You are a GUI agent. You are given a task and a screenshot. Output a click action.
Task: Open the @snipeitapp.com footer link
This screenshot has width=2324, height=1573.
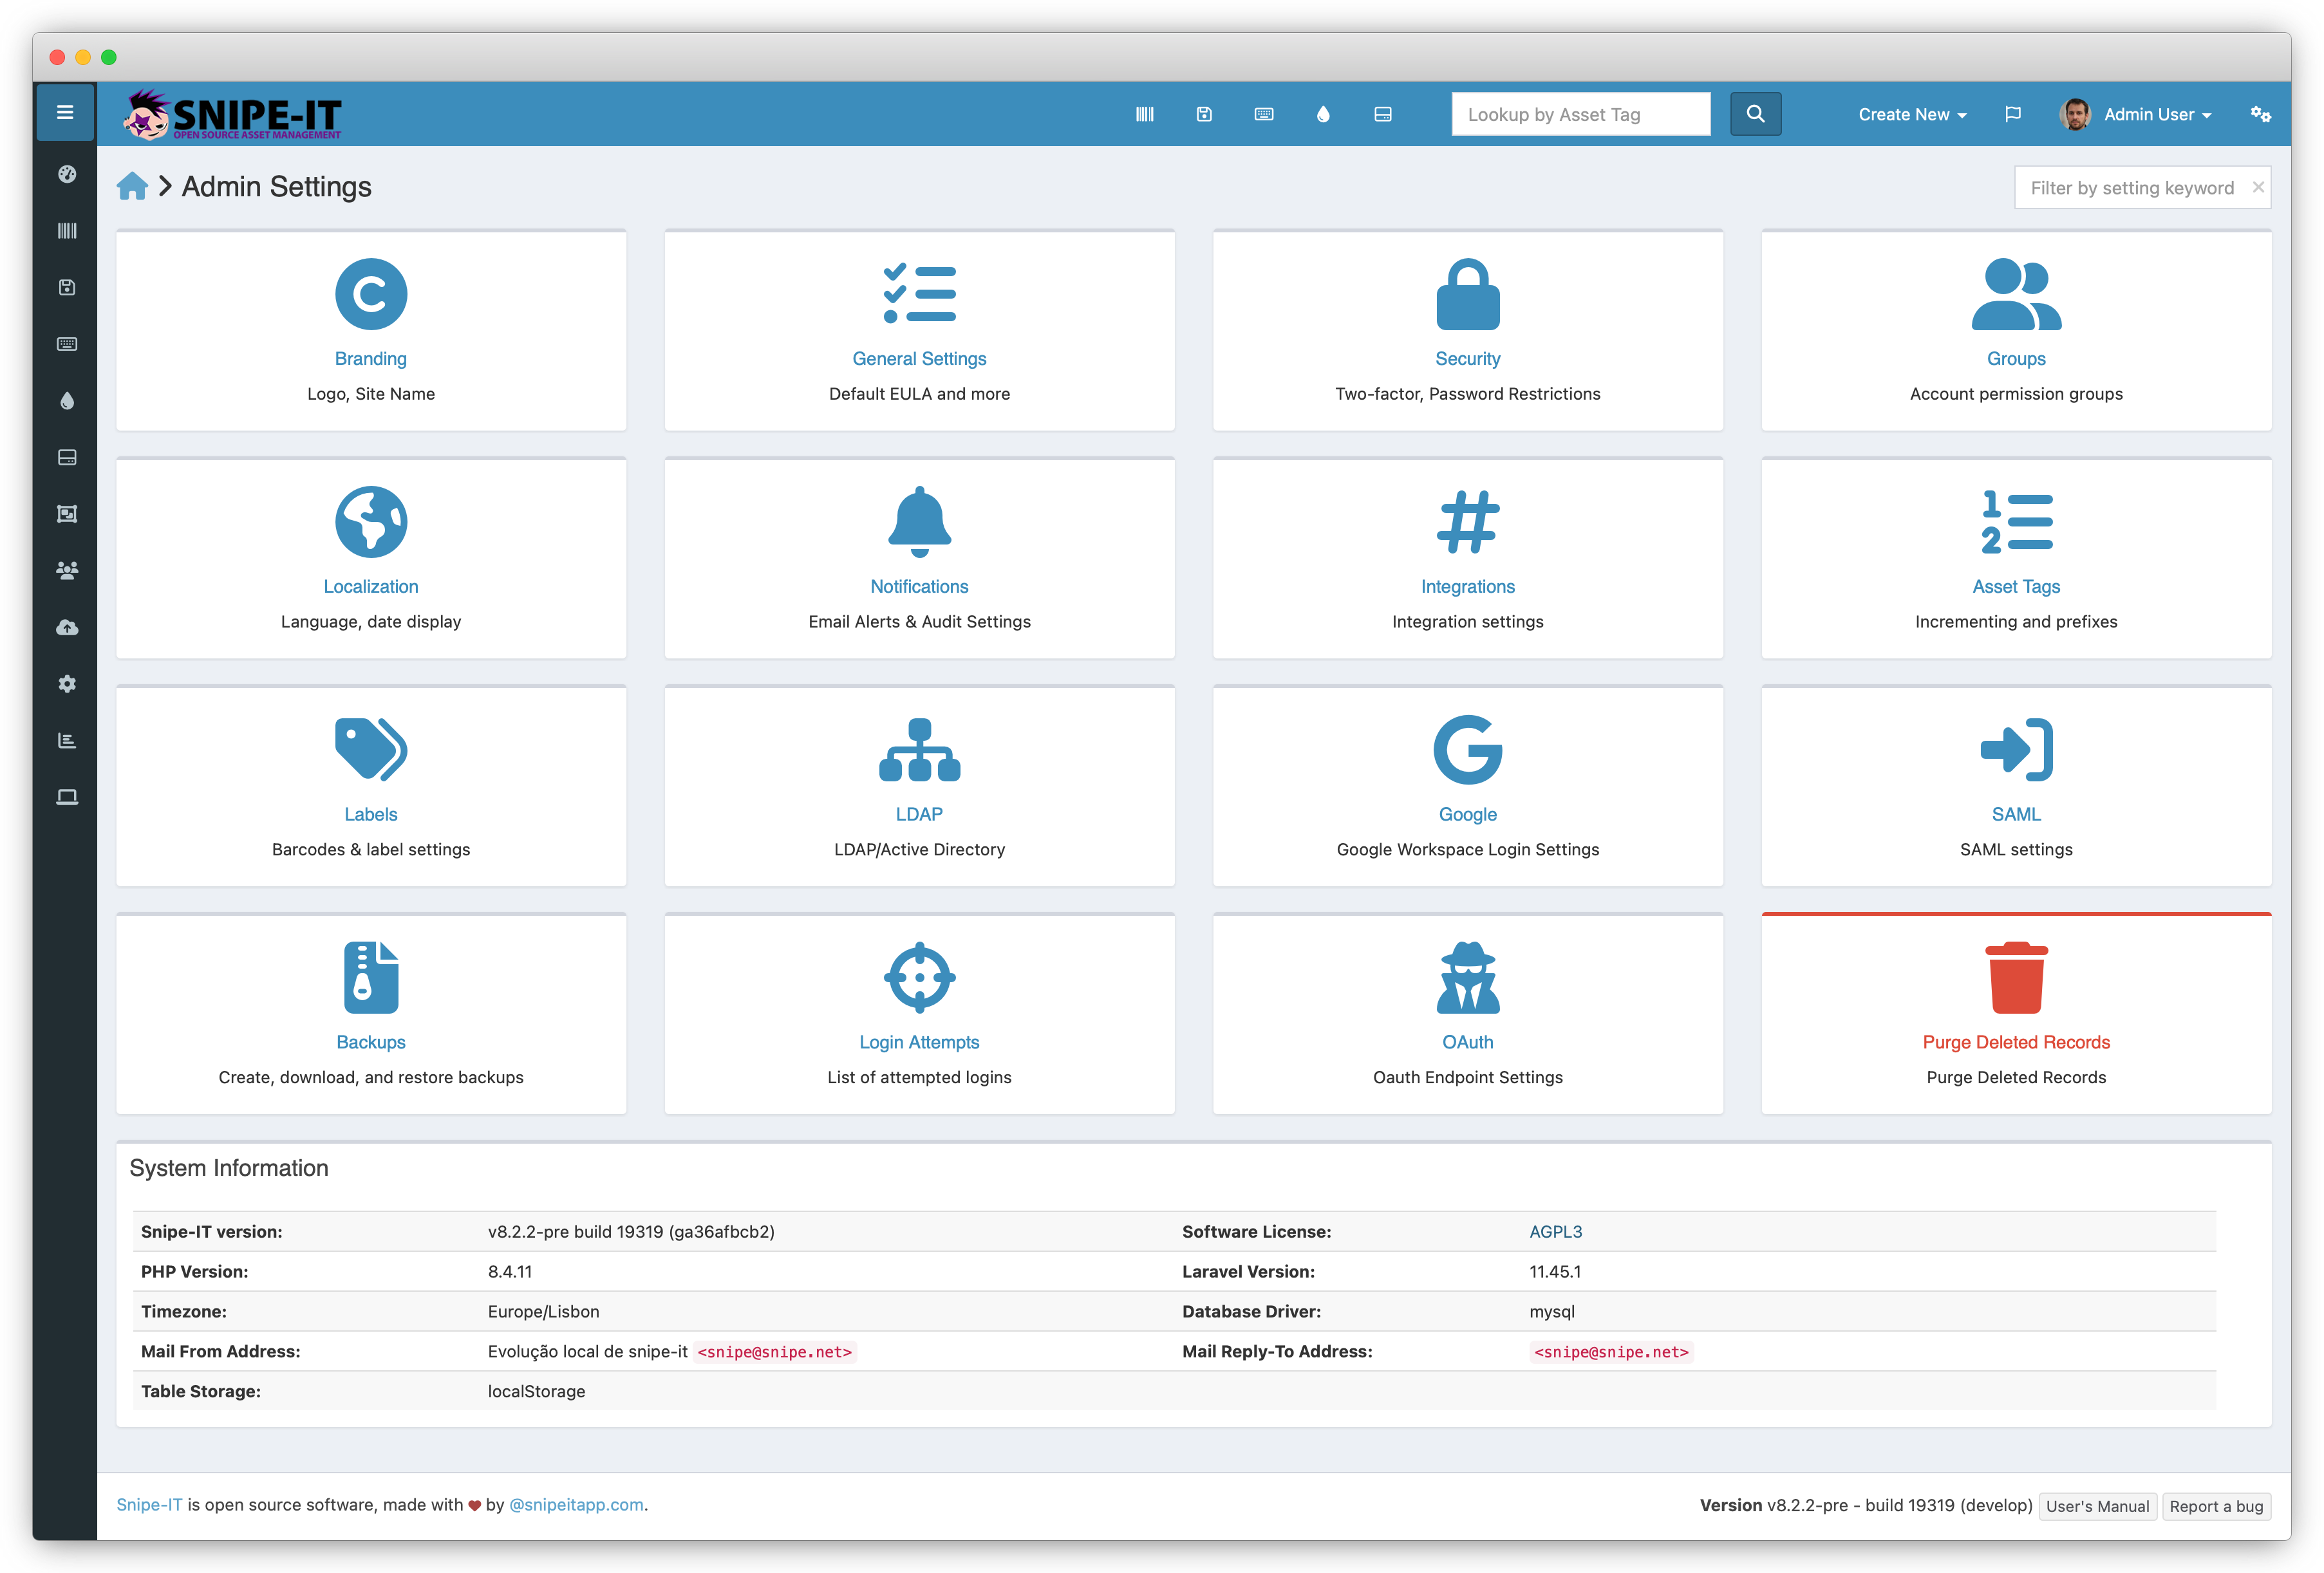pyautogui.click(x=576, y=1505)
